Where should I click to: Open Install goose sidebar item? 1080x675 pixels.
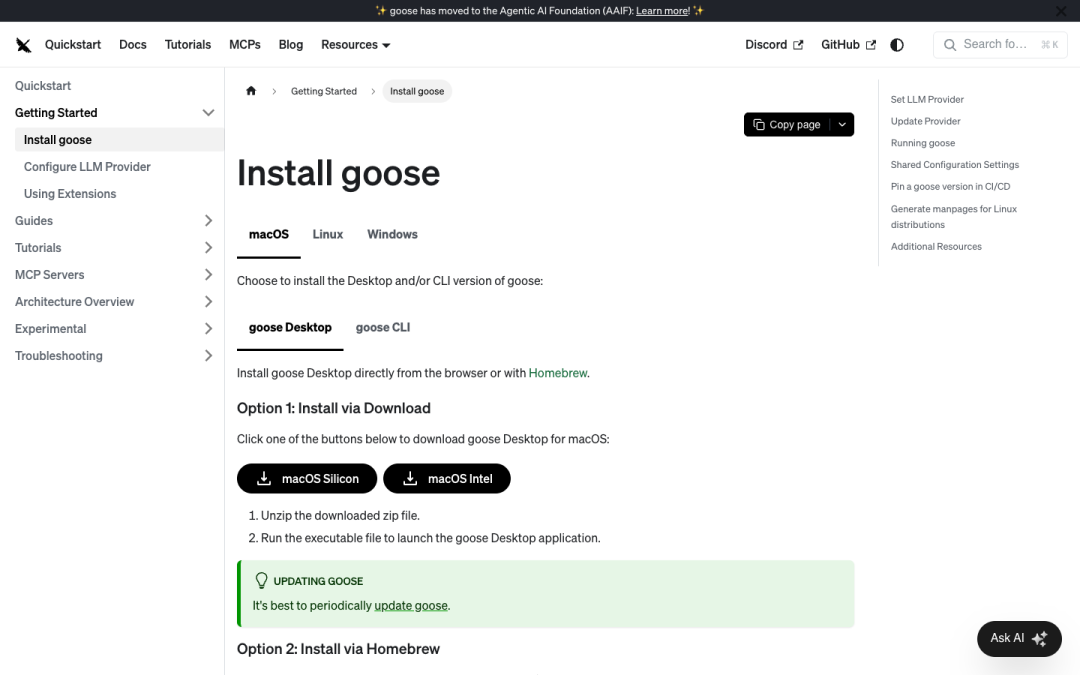pos(120,140)
